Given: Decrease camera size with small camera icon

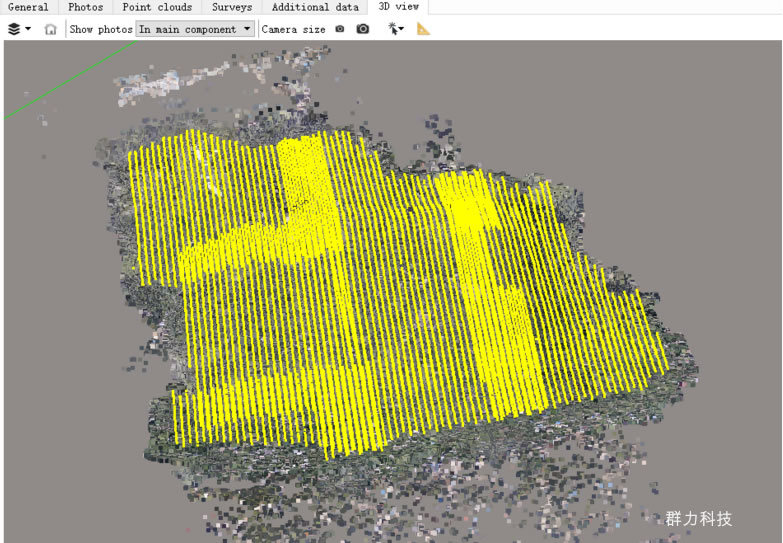Looking at the screenshot, I should point(340,29).
